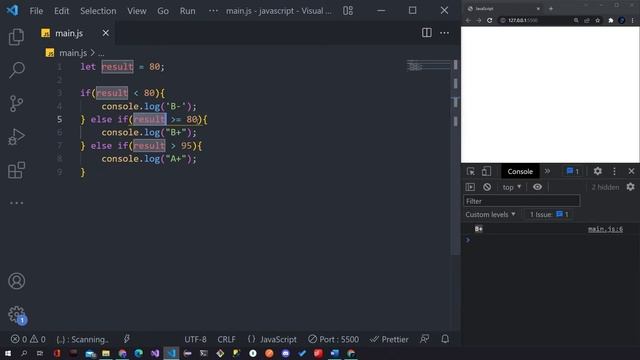Open the Manage gear in VS Code
640x360 pixels.
16,315
